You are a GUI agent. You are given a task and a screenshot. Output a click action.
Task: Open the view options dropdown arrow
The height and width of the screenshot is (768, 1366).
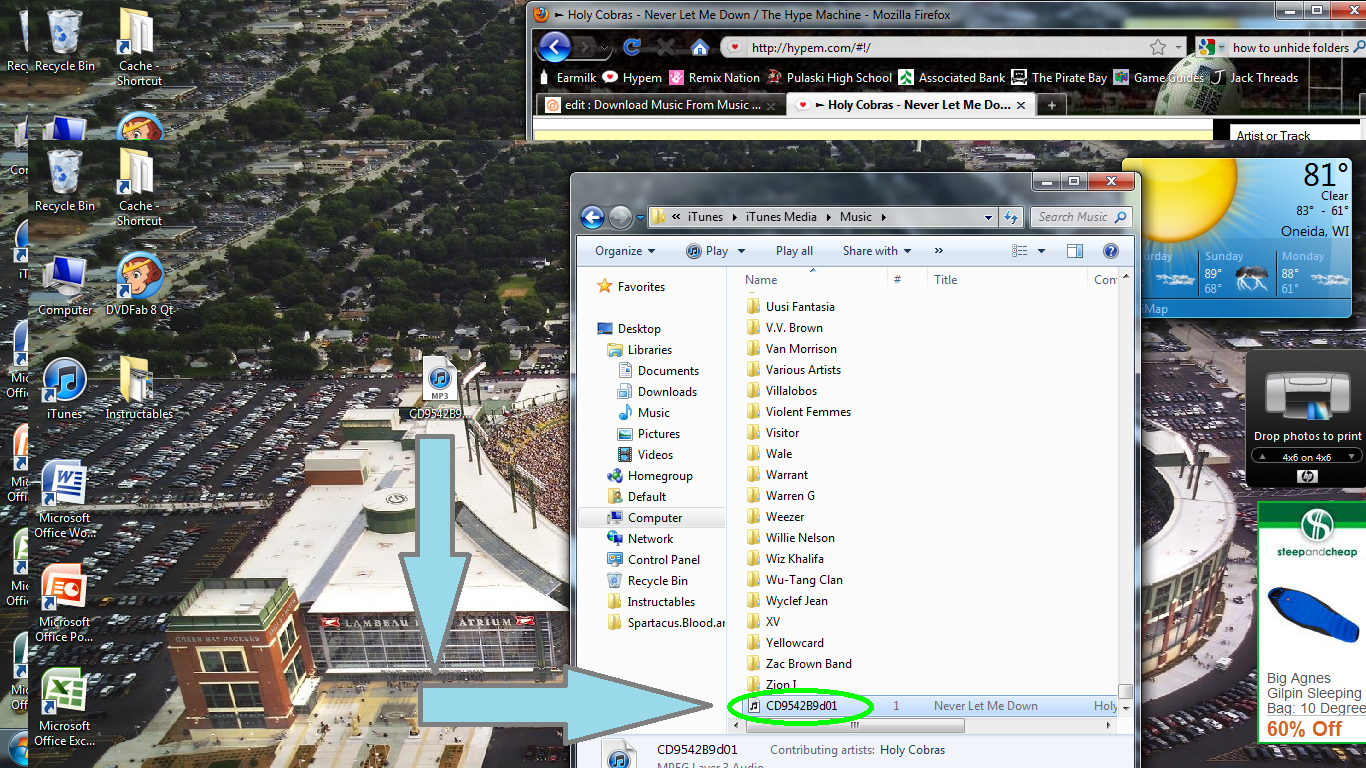(x=1041, y=251)
